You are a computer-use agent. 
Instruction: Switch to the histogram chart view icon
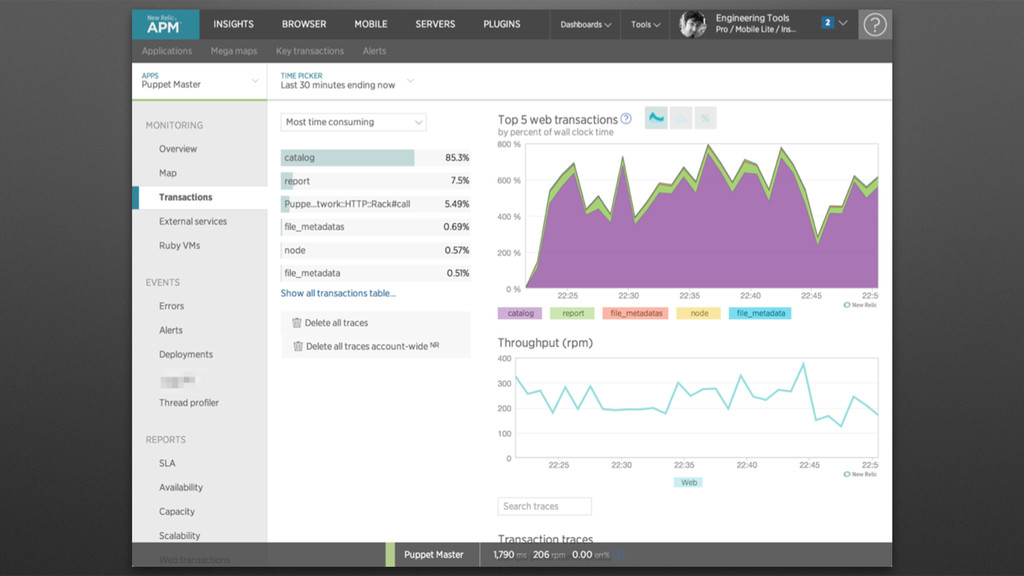point(681,118)
